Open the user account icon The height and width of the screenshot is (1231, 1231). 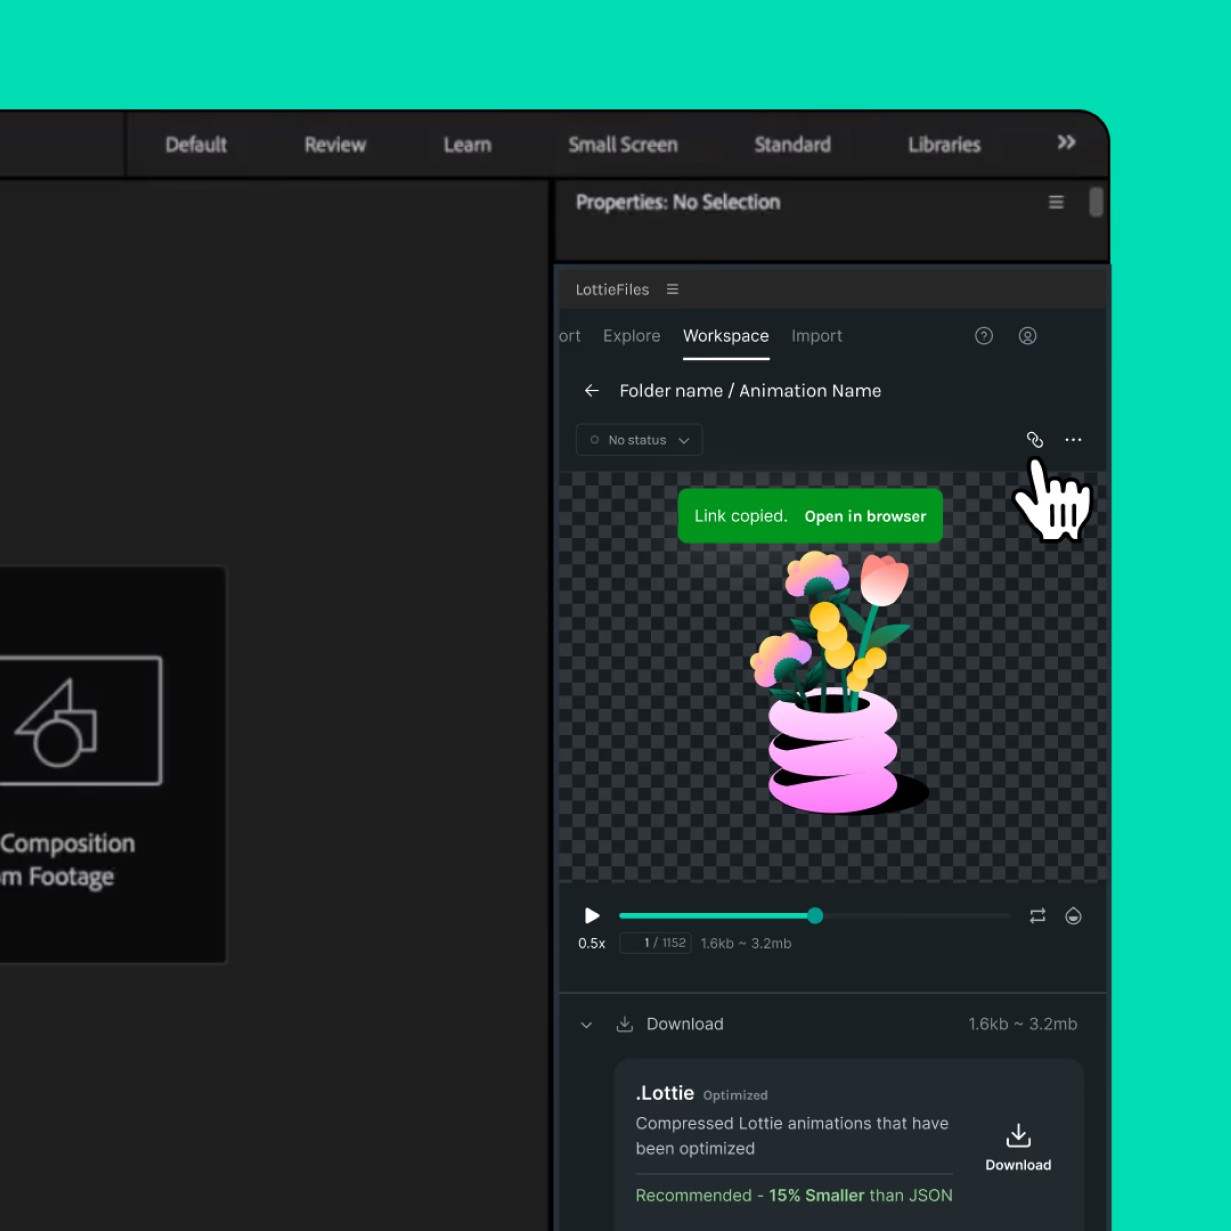tap(1027, 336)
